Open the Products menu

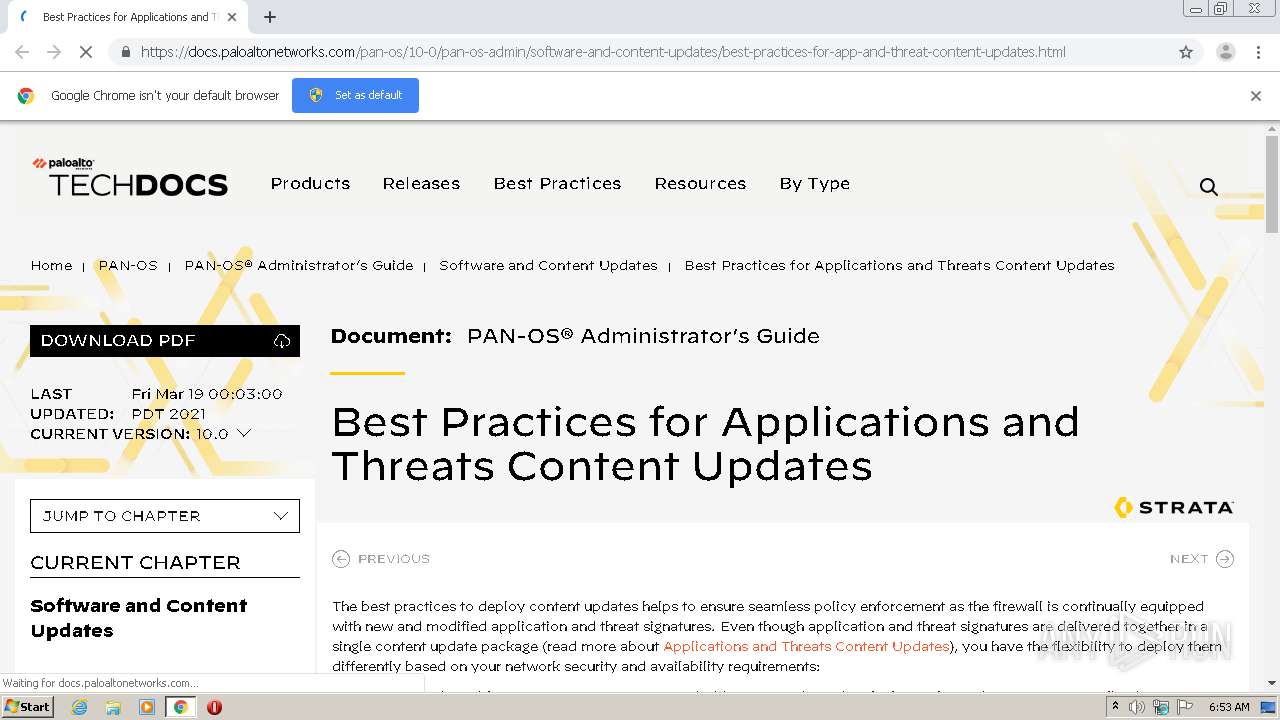(x=310, y=183)
